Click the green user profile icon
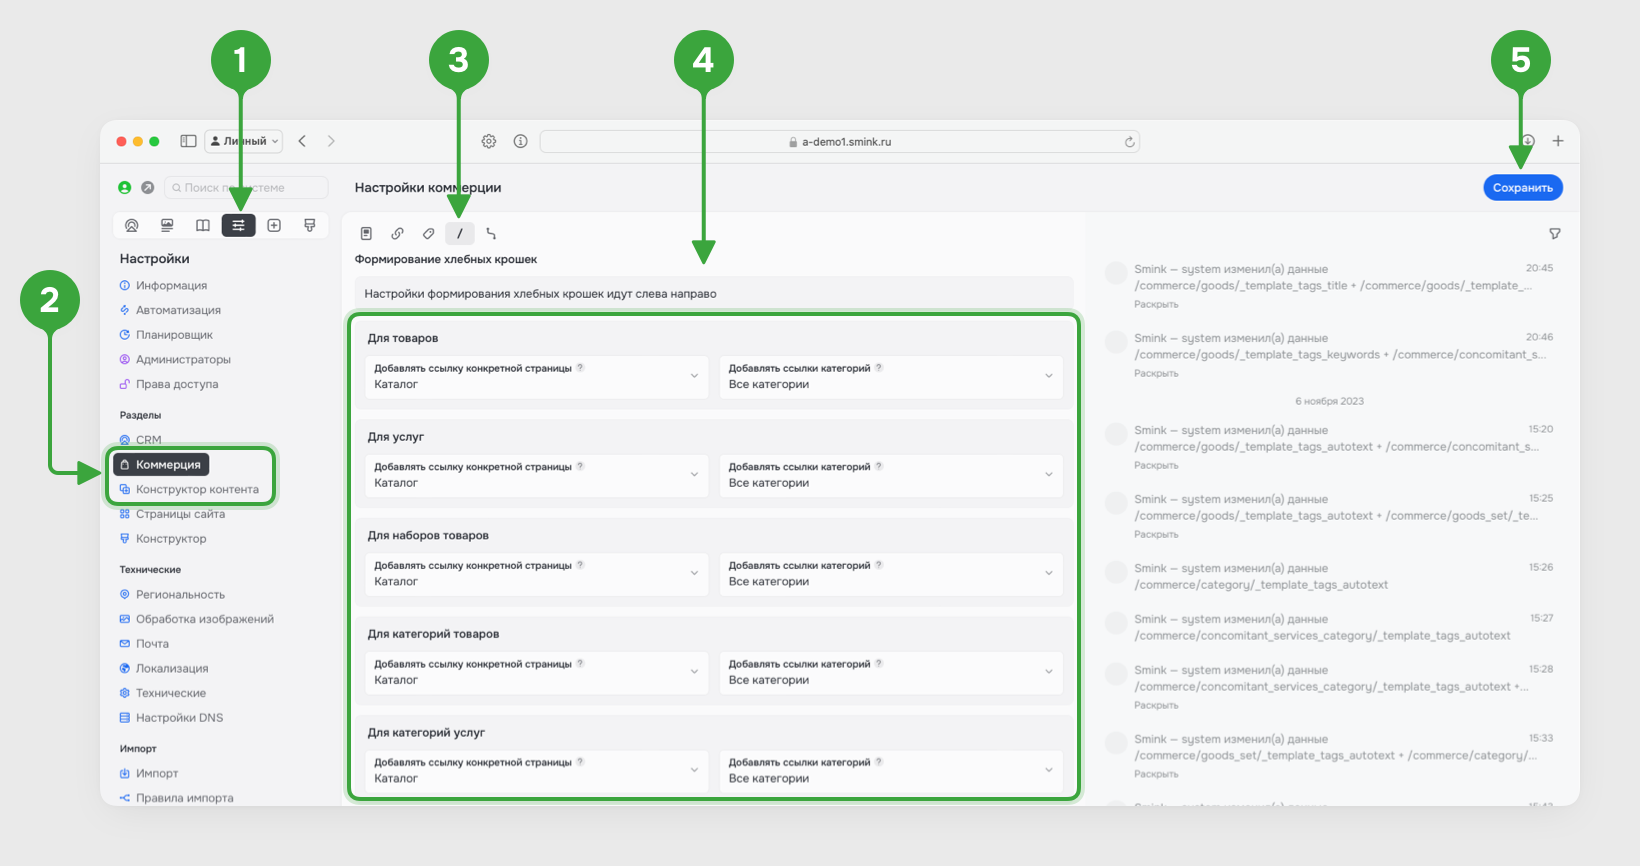 (x=125, y=187)
